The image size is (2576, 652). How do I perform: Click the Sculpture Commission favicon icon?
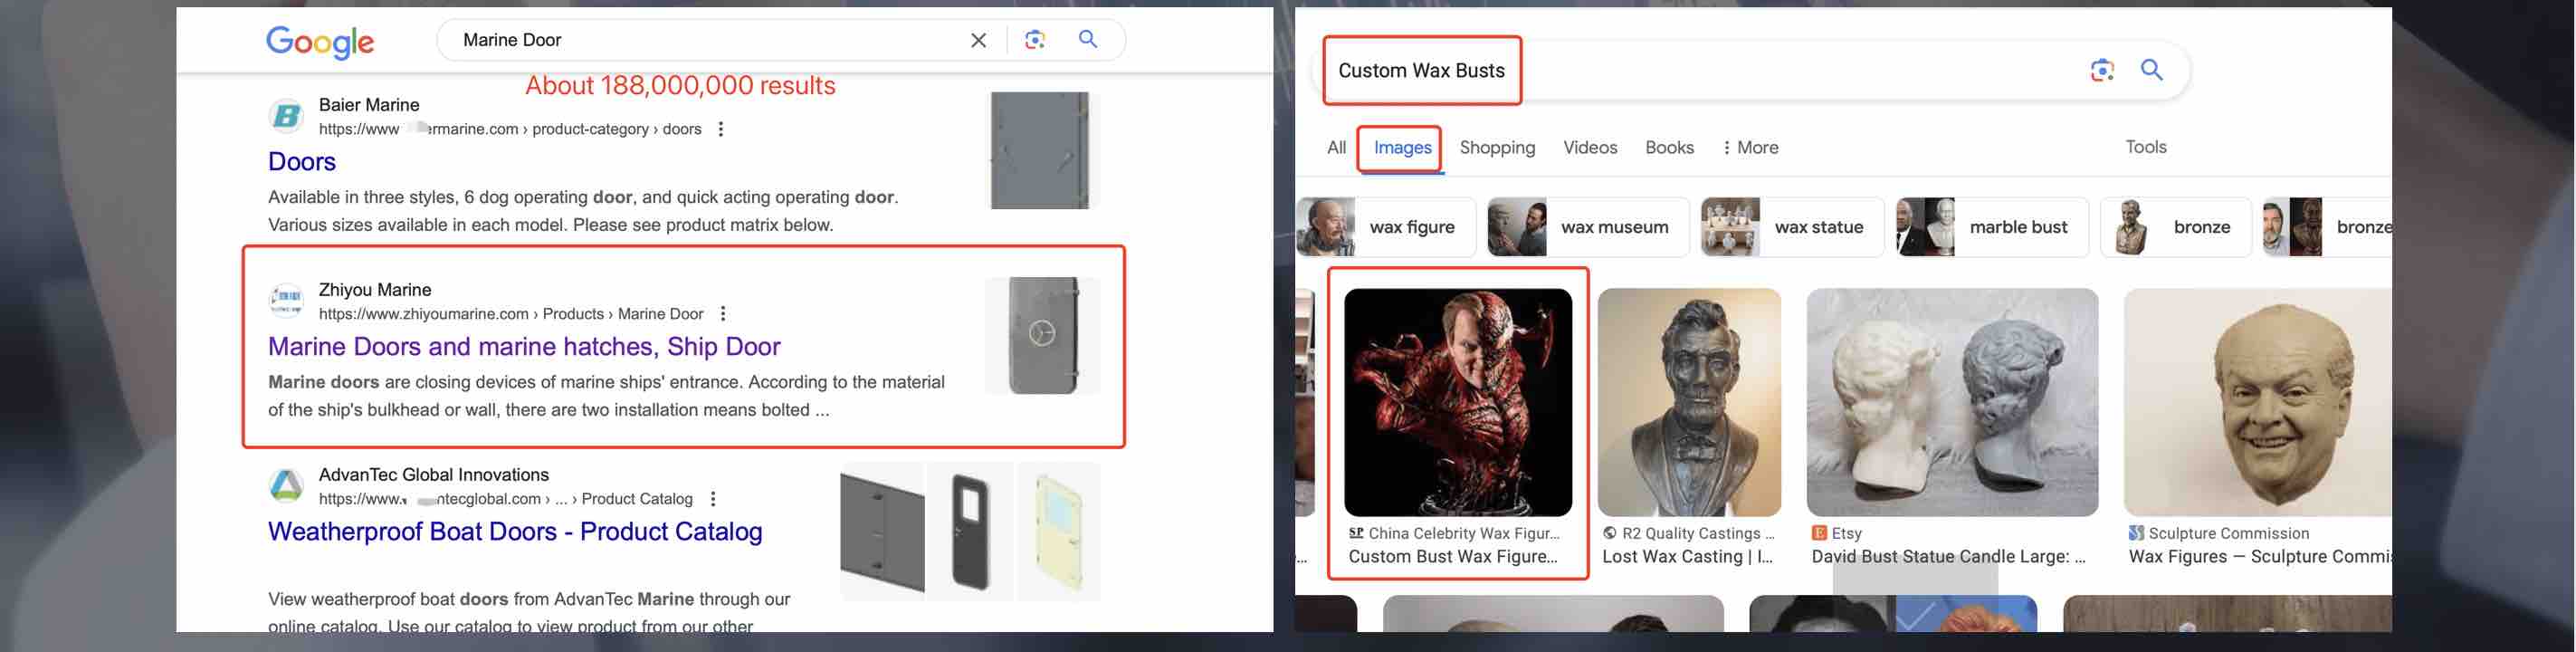[2136, 534]
